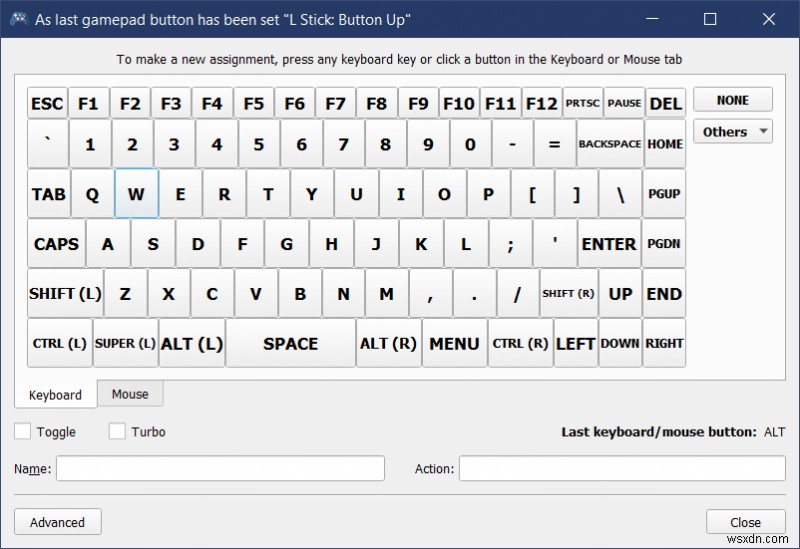Screen dimensions: 800x549
Task: Assign the highlighted W key
Action: 136,194
